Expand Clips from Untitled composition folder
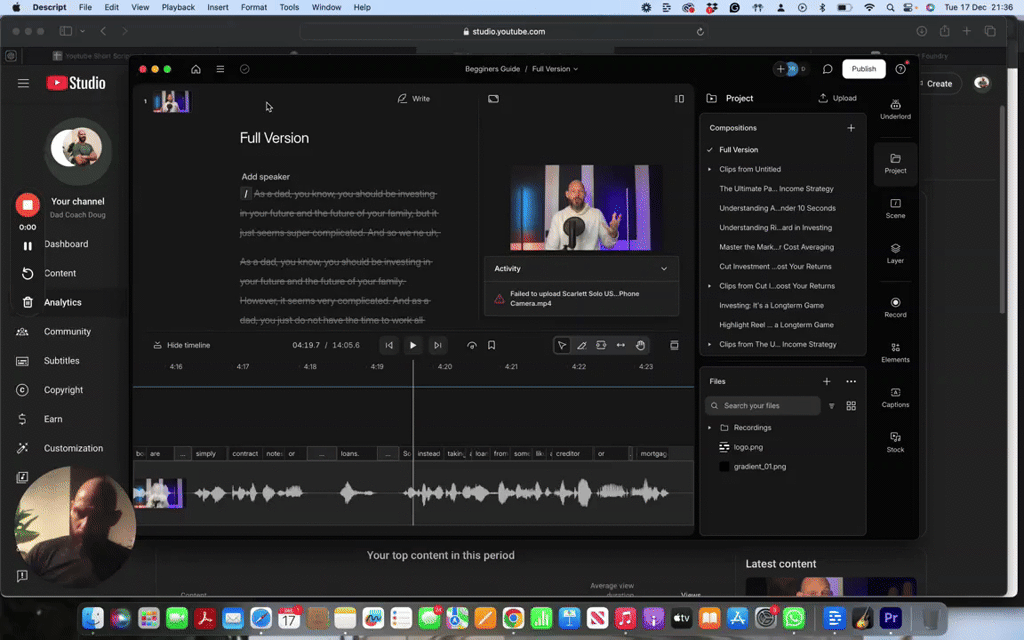This screenshot has height=640, width=1024. tap(710, 169)
